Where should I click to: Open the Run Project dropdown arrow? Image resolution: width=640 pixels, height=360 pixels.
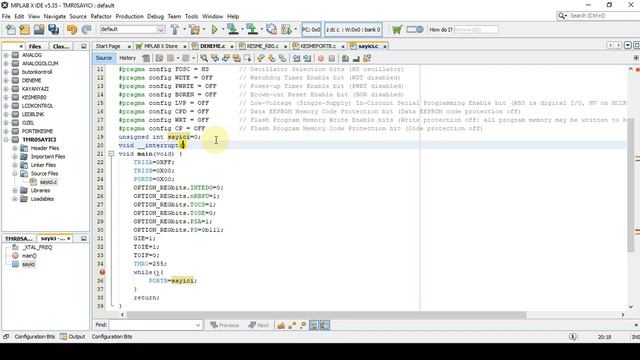tap(223, 29)
